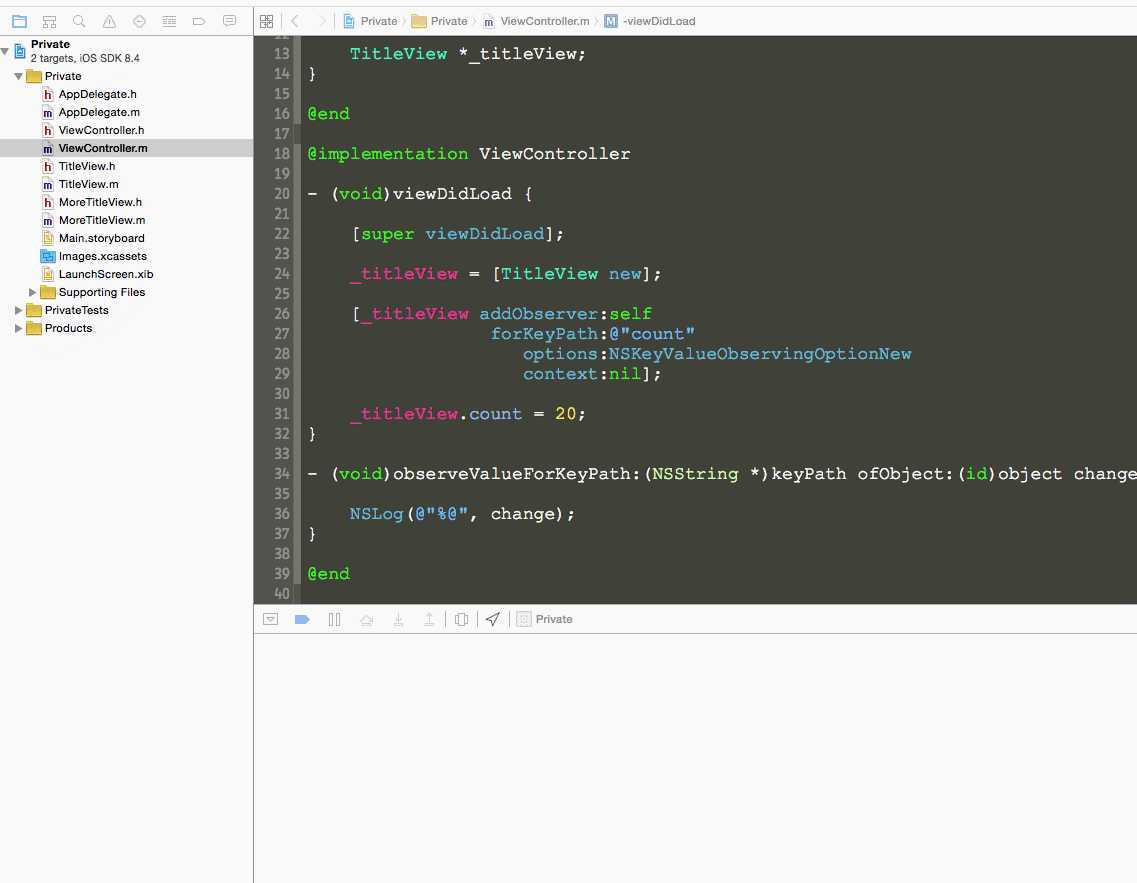
Task: Open the Debug View Hierarchy icon
Action: (x=461, y=619)
